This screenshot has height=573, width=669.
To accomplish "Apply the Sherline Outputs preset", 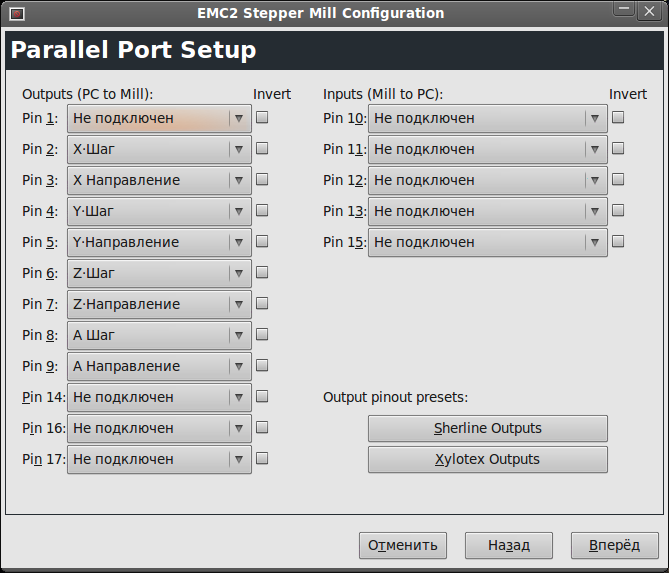I will pos(487,429).
